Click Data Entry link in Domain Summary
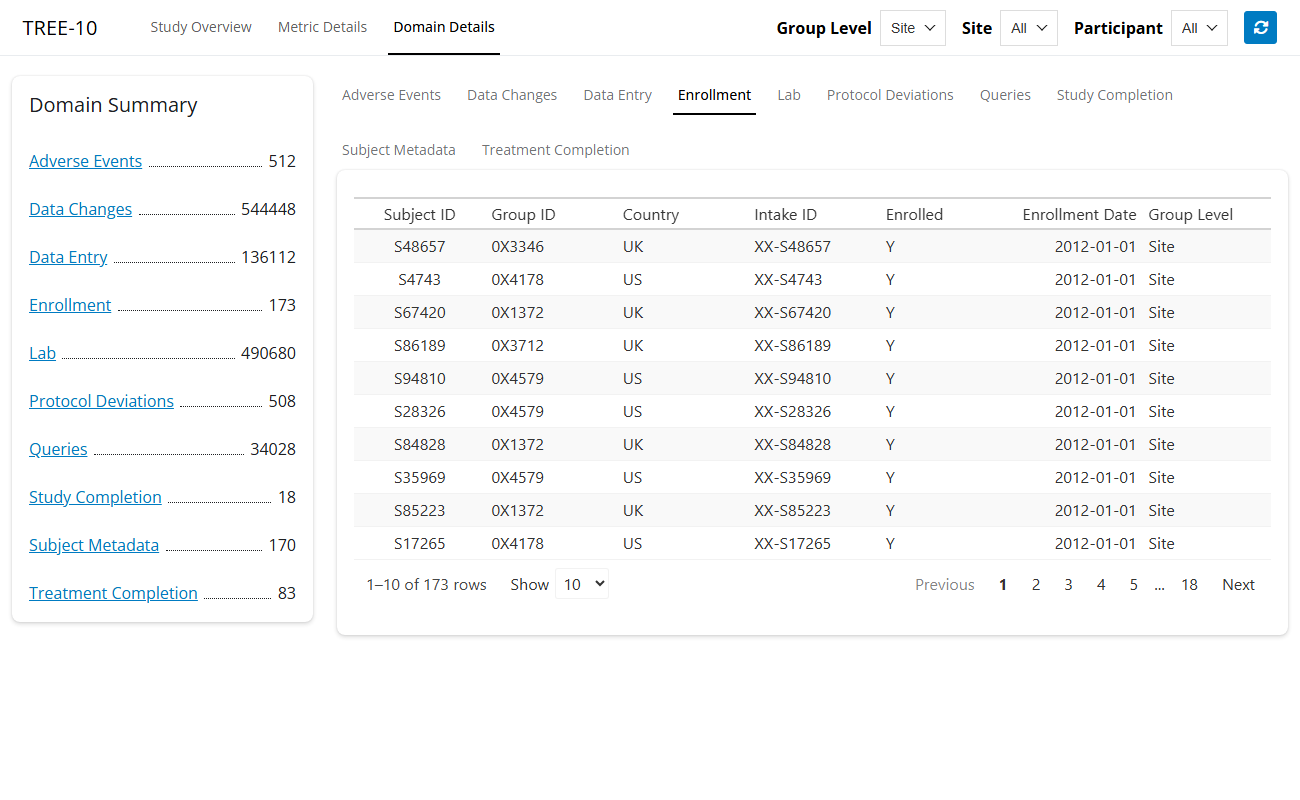The height and width of the screenshot is (800, 1300). point(68,257)
